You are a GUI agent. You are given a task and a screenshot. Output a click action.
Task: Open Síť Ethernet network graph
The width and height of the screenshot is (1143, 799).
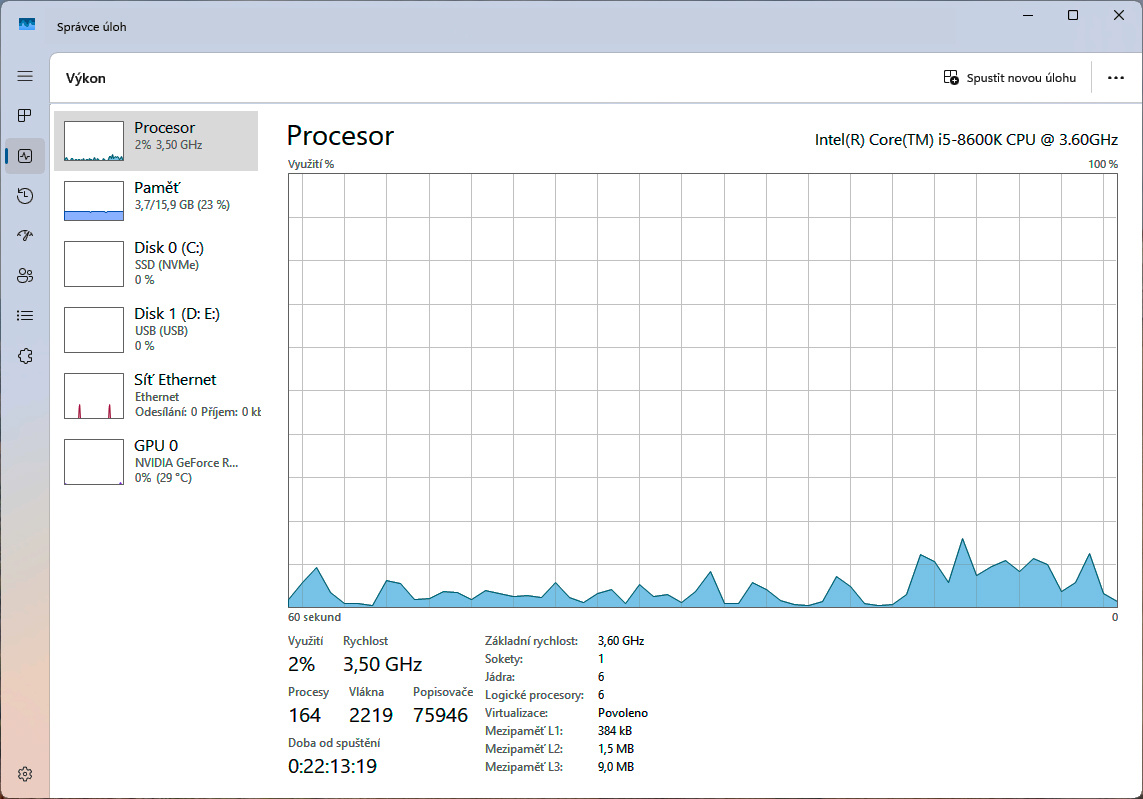click(156, 395)
